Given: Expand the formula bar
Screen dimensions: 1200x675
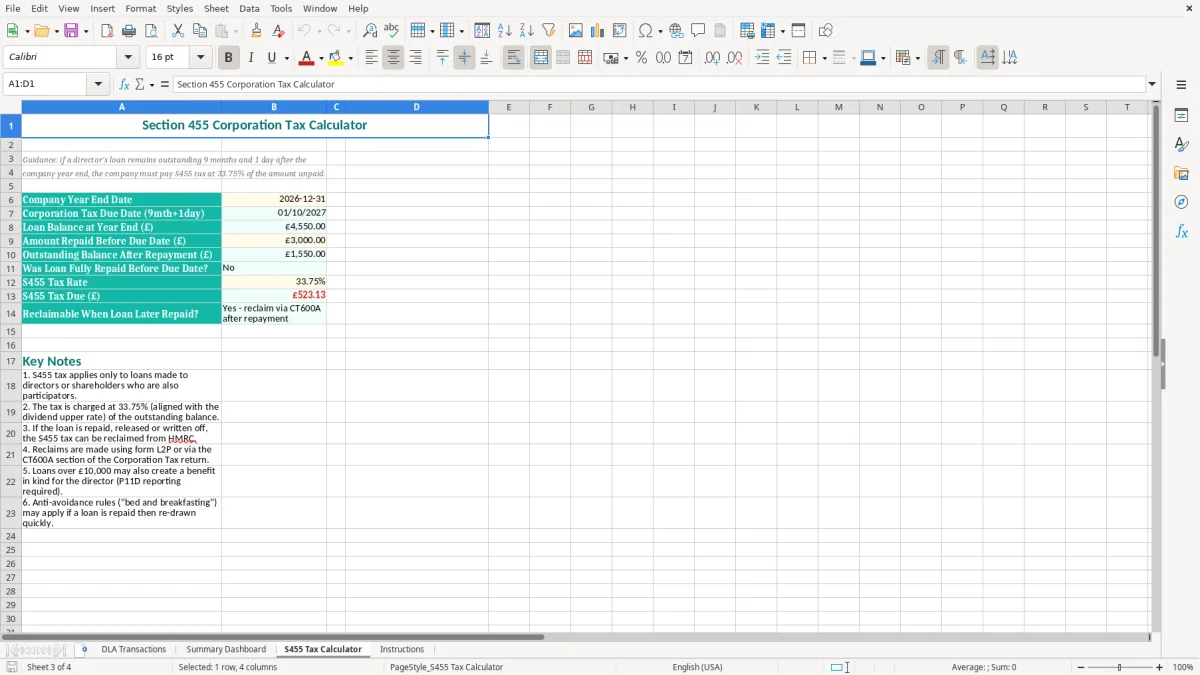Looking at the screenshot, I should (x=1152, y=84).
